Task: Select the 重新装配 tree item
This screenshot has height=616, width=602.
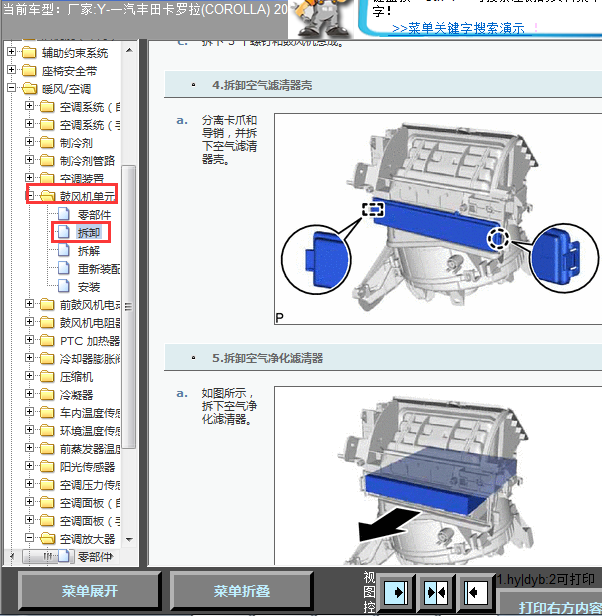Action: [x=99, y=269]
